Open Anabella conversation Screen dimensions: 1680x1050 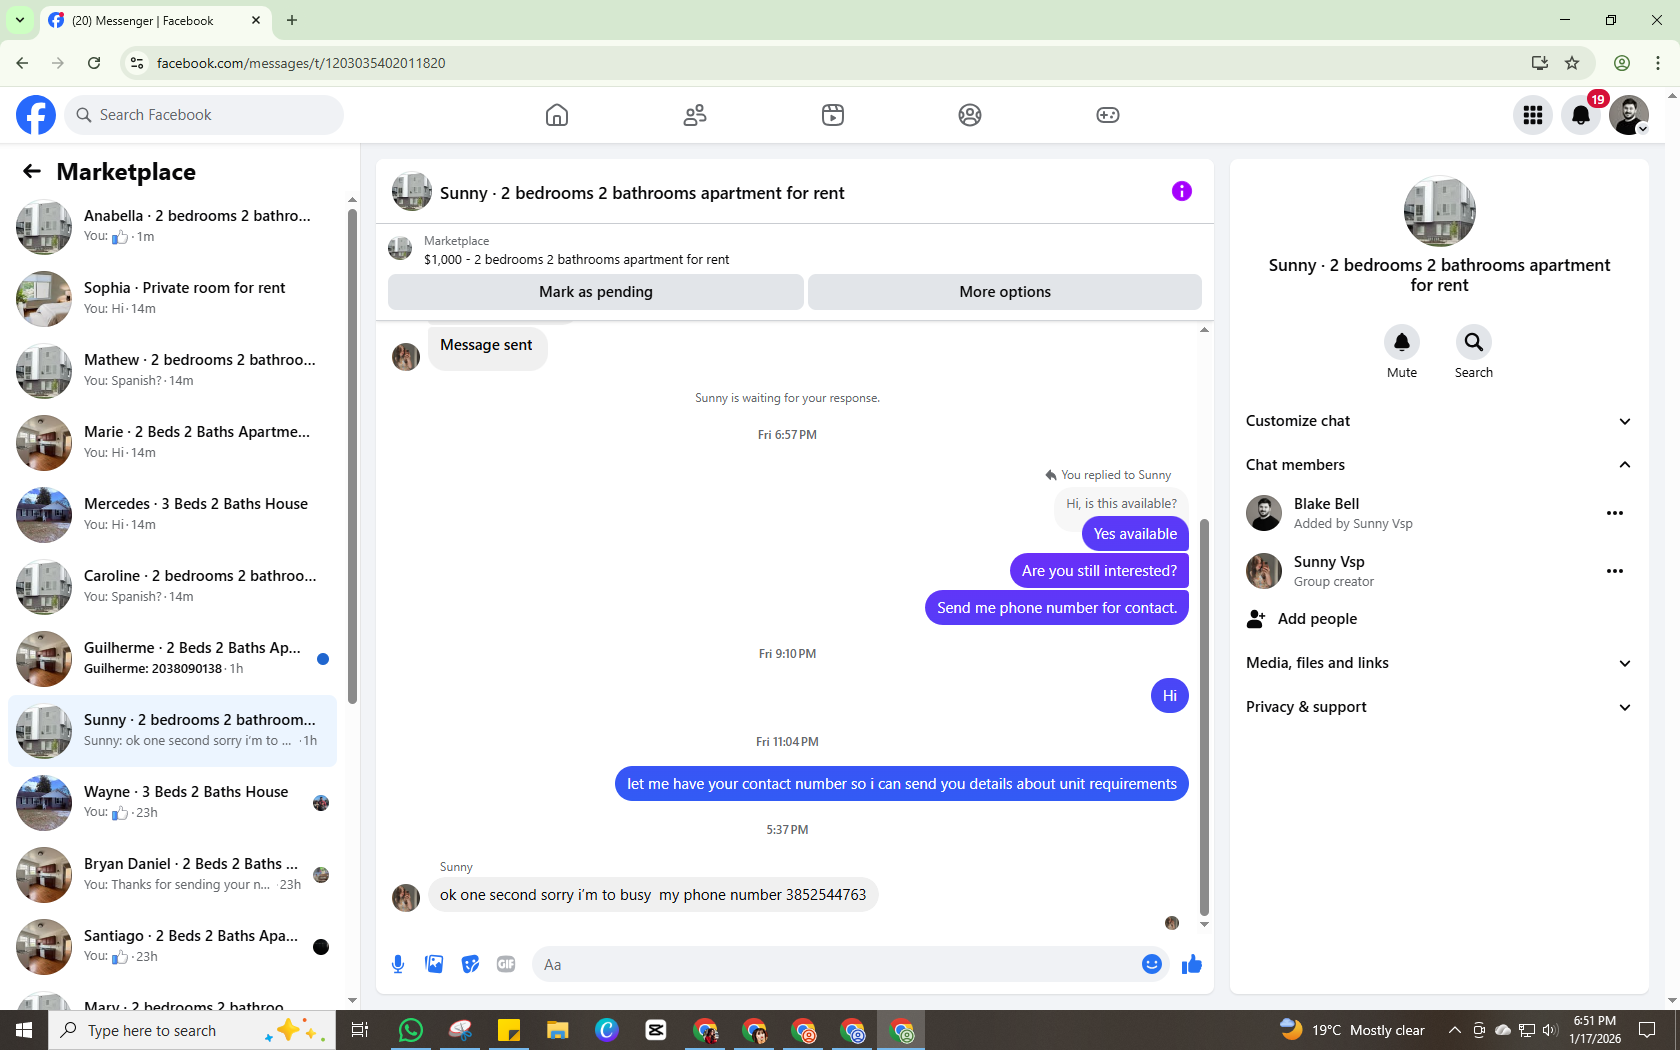pyautogui.click(x=173, y=227)
